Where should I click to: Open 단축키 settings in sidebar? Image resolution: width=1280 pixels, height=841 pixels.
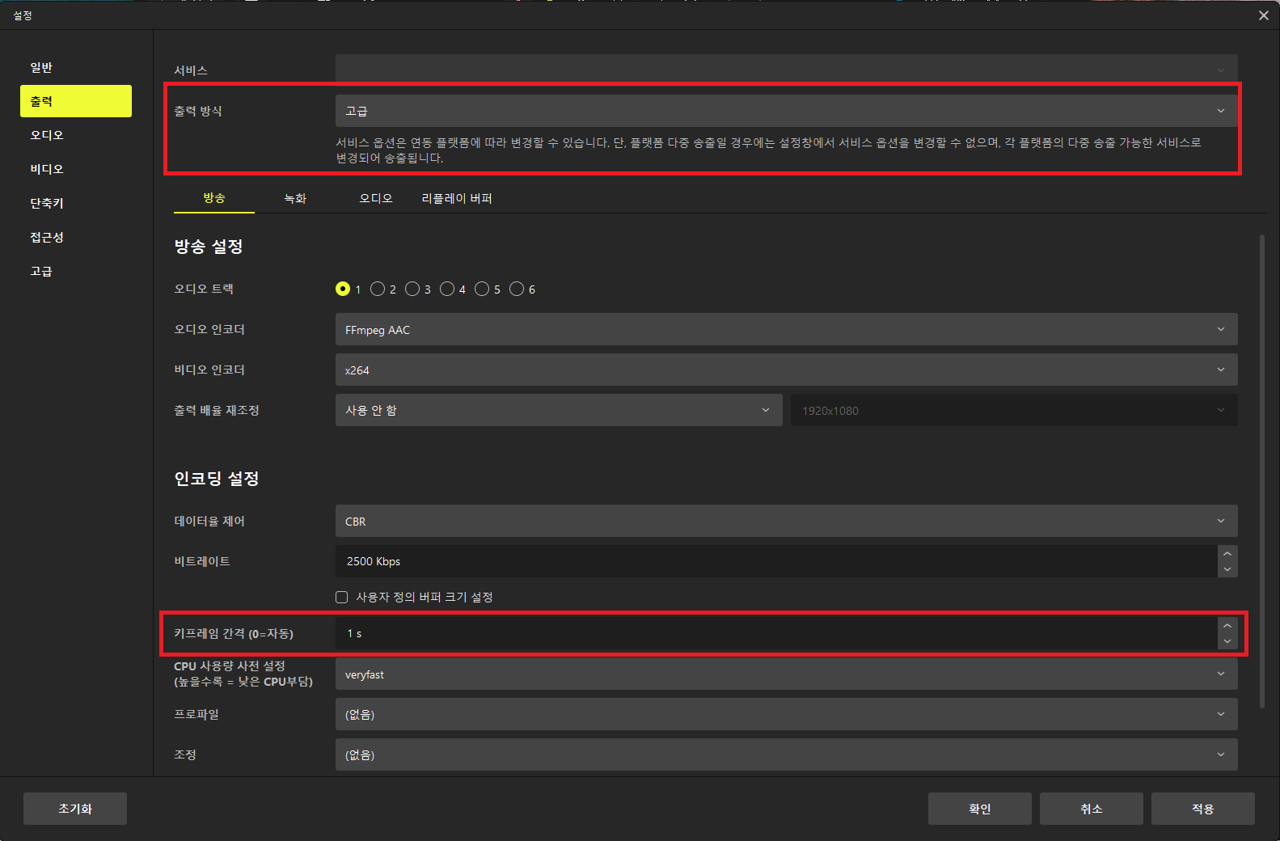pos(47,203)
